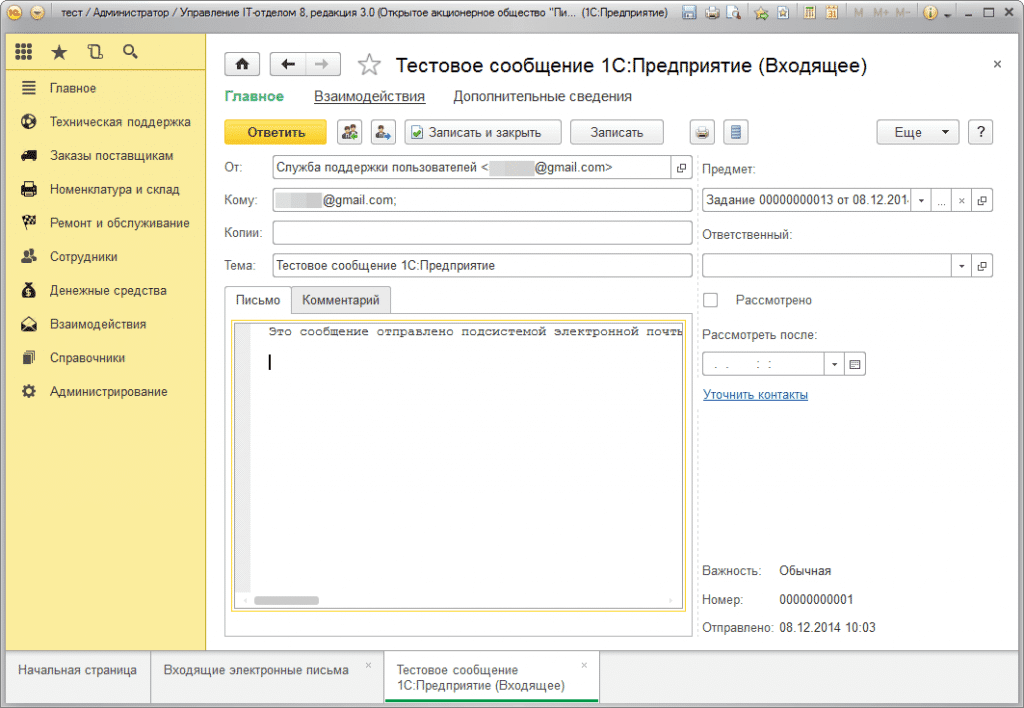Open the Администрирование section

tap(106, 392)
